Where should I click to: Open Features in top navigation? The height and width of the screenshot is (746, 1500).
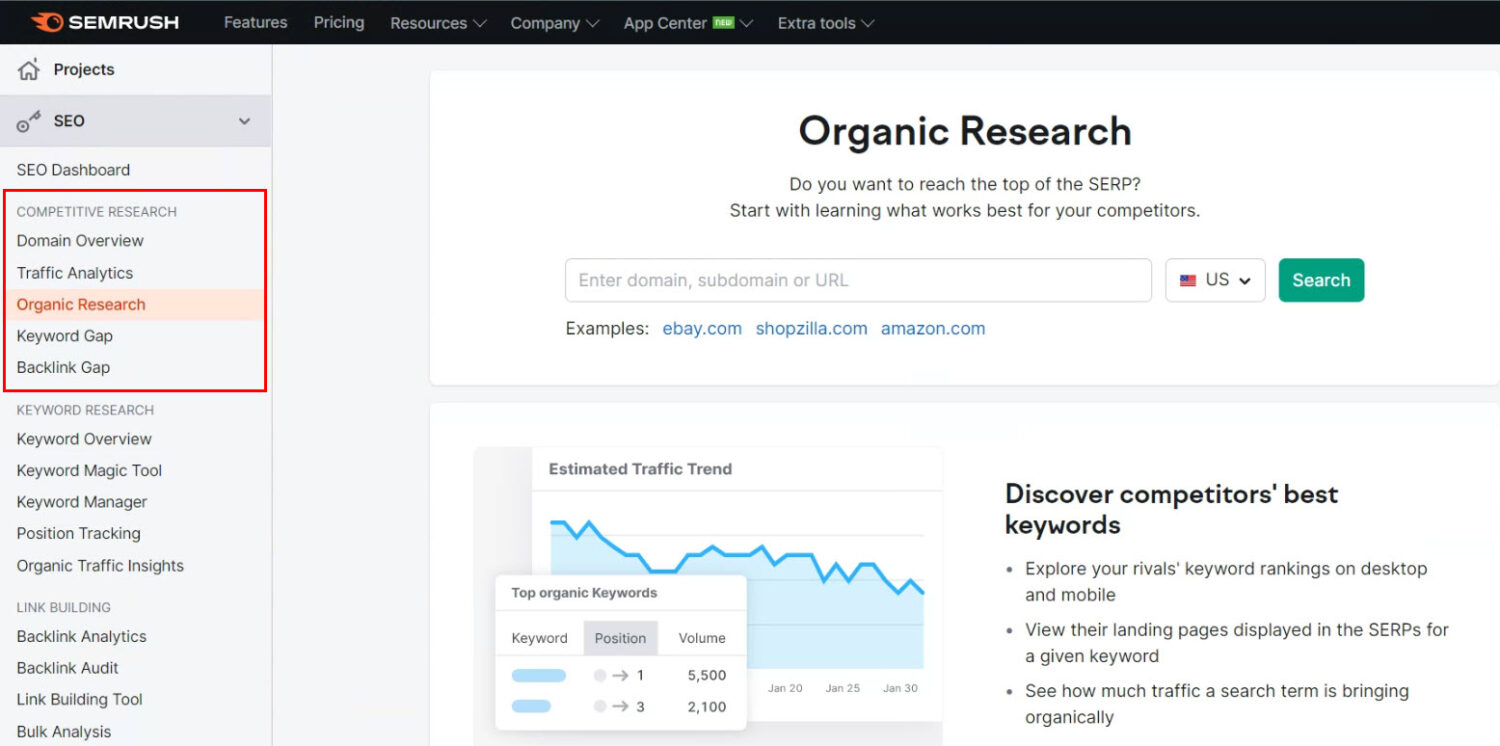(255, 22)
